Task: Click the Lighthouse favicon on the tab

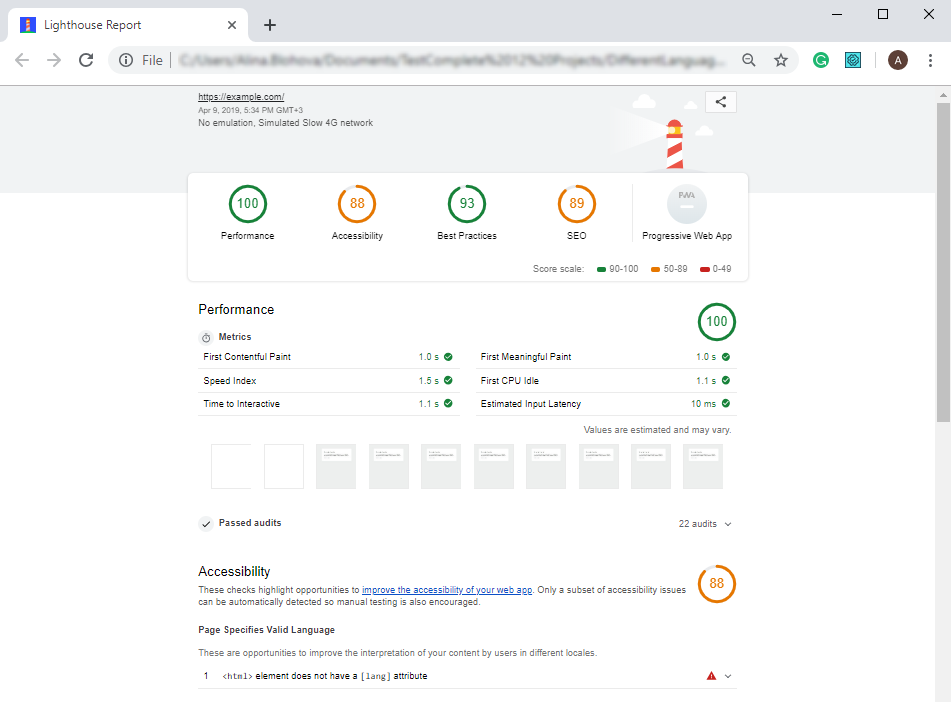Action: tap(28, 25)
